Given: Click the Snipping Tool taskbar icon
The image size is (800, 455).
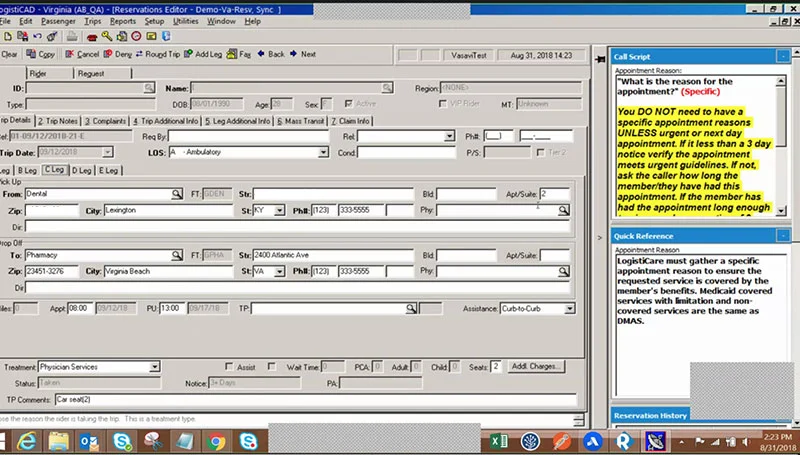Looking at the screenshot, I should pyautogui.click(x=153, y=441).
